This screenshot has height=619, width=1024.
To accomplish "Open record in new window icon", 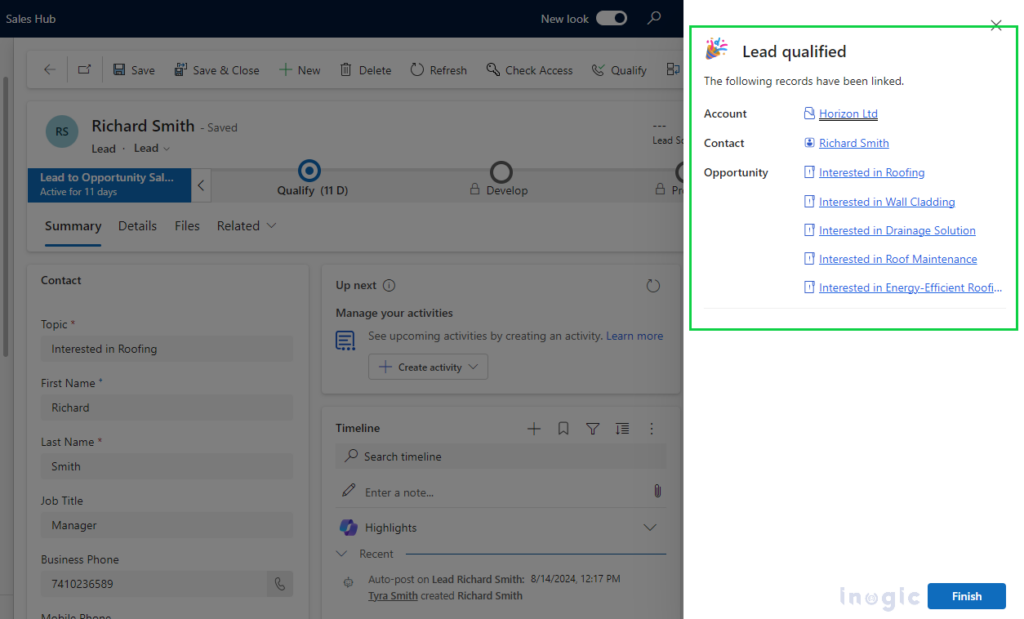I will (x=84, y=70).
